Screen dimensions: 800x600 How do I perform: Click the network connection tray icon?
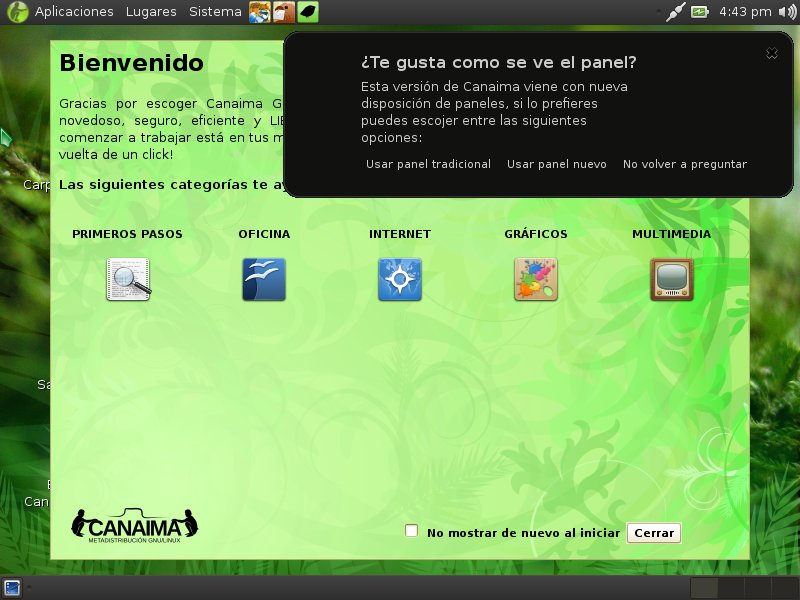(675, 12)
